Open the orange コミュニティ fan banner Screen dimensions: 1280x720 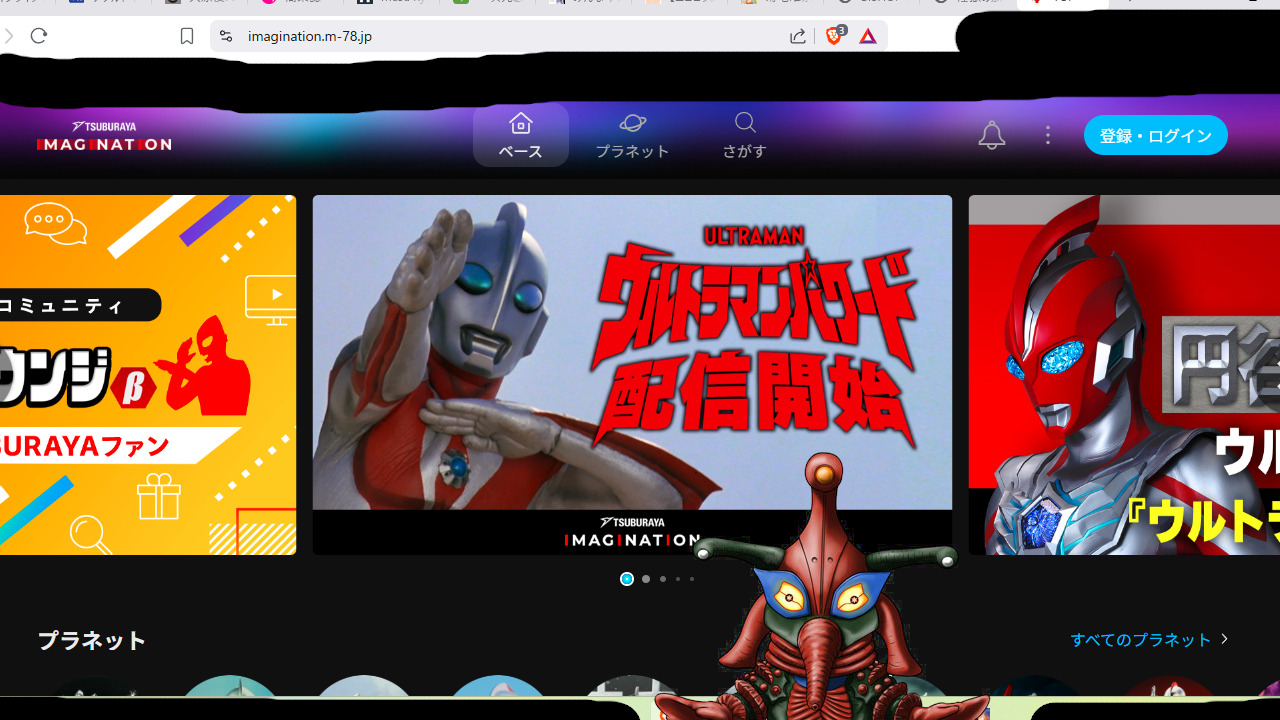click(148, 374)
